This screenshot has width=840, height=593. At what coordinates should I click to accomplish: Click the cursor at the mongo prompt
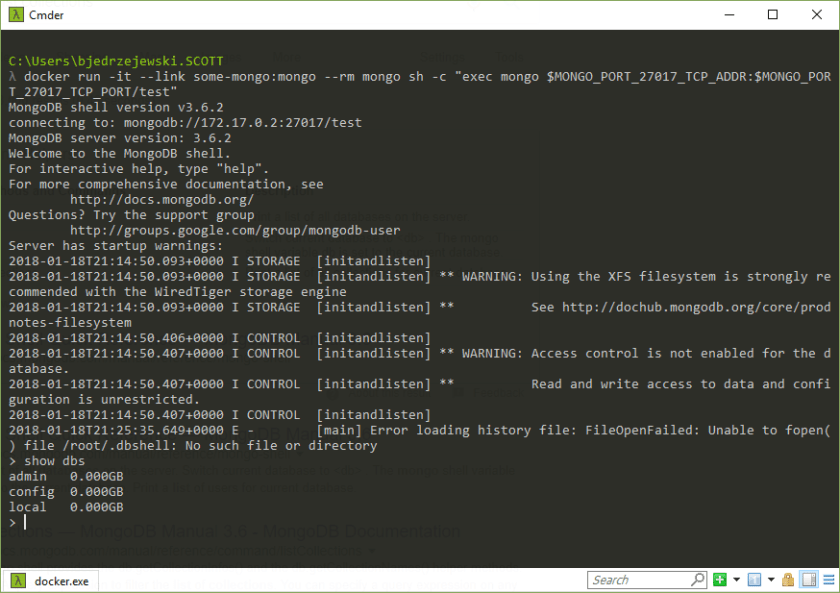pyautogui.click(x=25, y=522)
